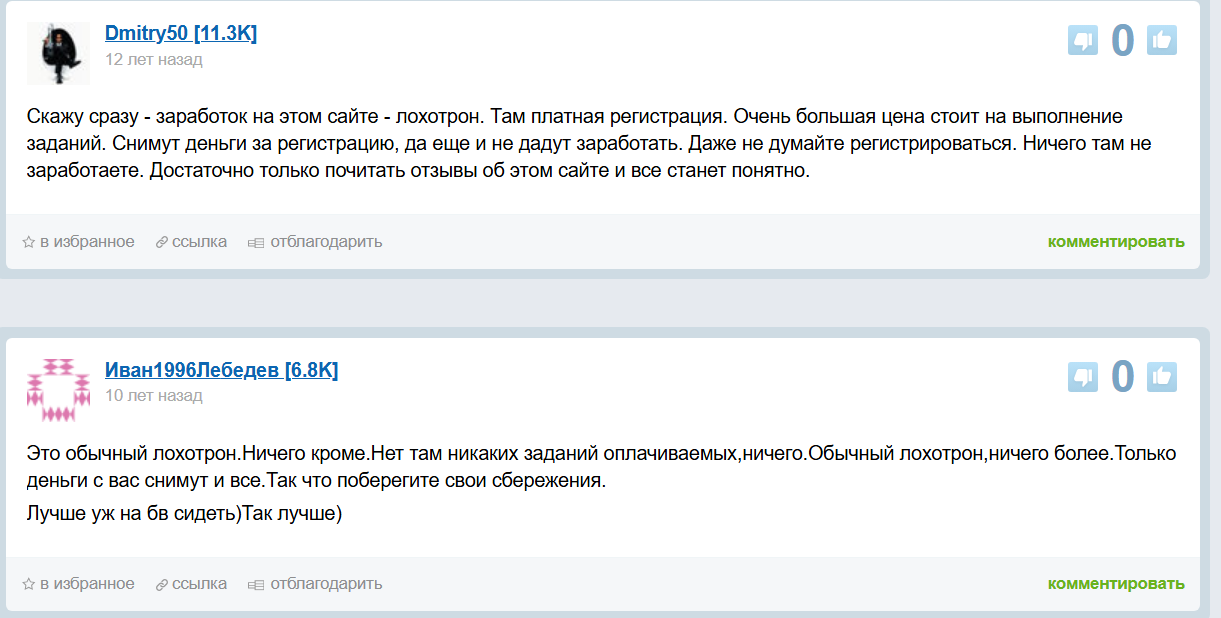Image resolution: width=1221 pixels, height=618 pixels.
Task: Click комментировать on Иван1996Лебедев's review
Action: point(1114,583)
